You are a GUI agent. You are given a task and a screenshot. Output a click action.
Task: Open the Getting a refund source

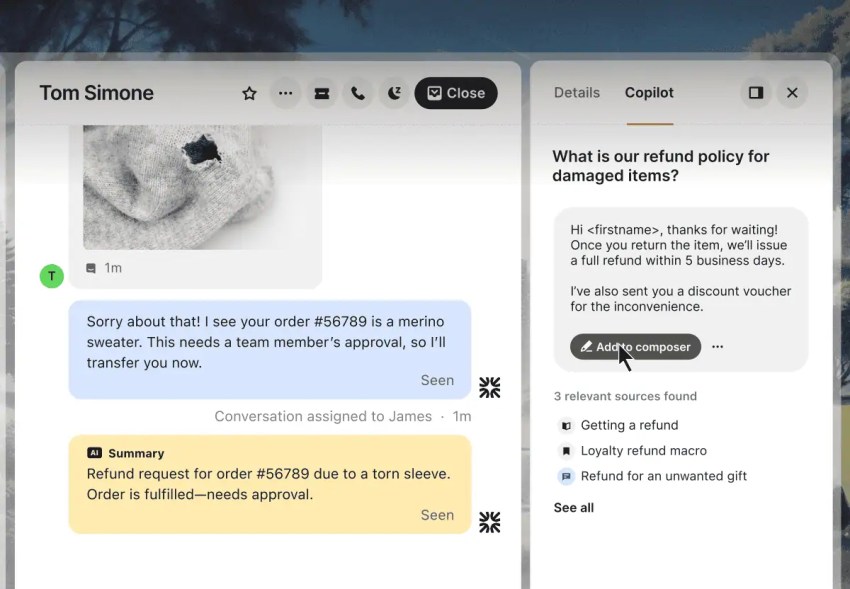tap(629, 425)
